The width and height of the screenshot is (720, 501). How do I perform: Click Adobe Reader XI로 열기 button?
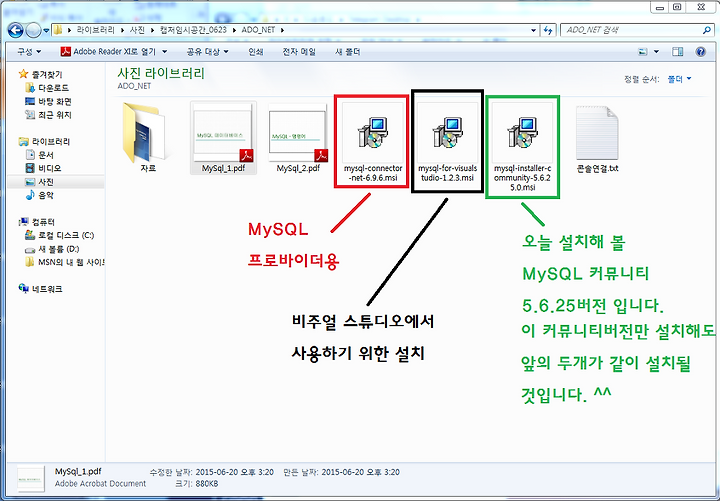(108, 51)
